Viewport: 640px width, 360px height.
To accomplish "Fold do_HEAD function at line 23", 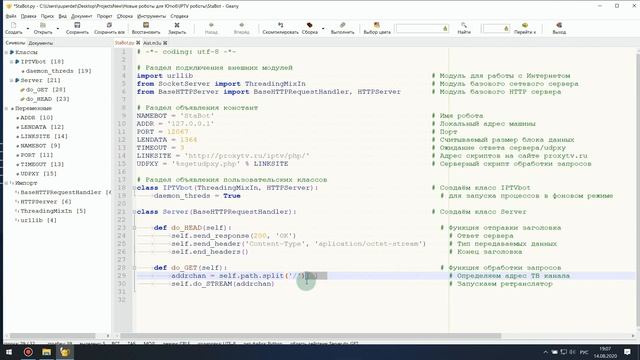I will 134,228.
